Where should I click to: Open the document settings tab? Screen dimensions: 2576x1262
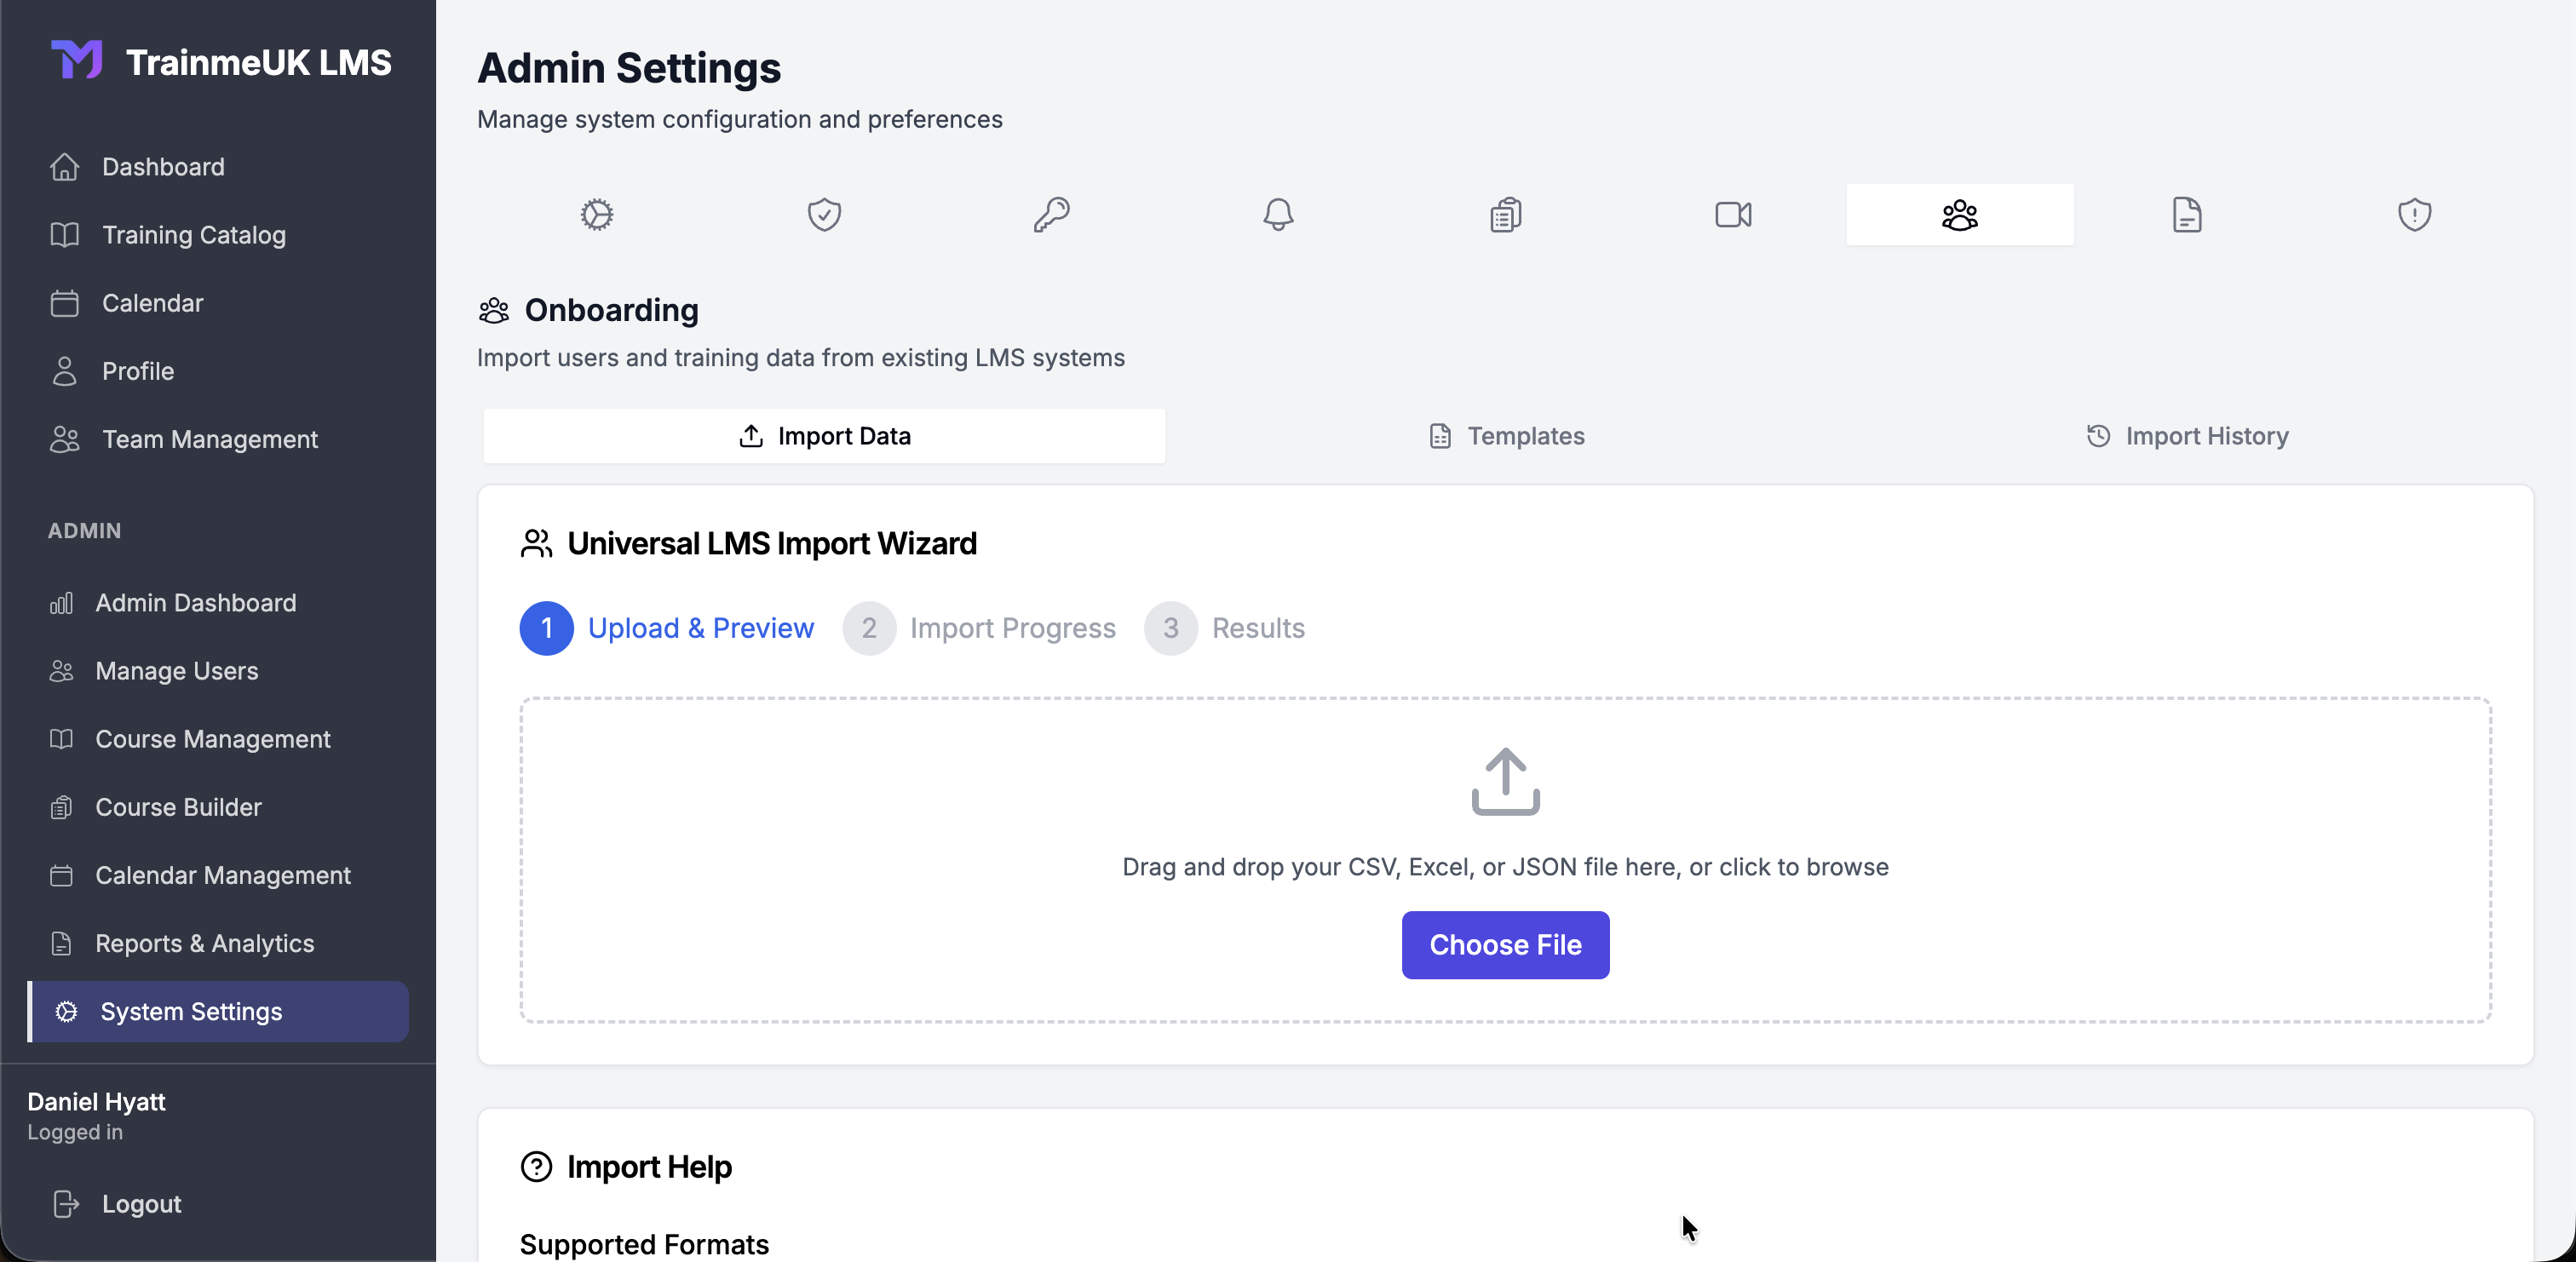(2187, 215)
